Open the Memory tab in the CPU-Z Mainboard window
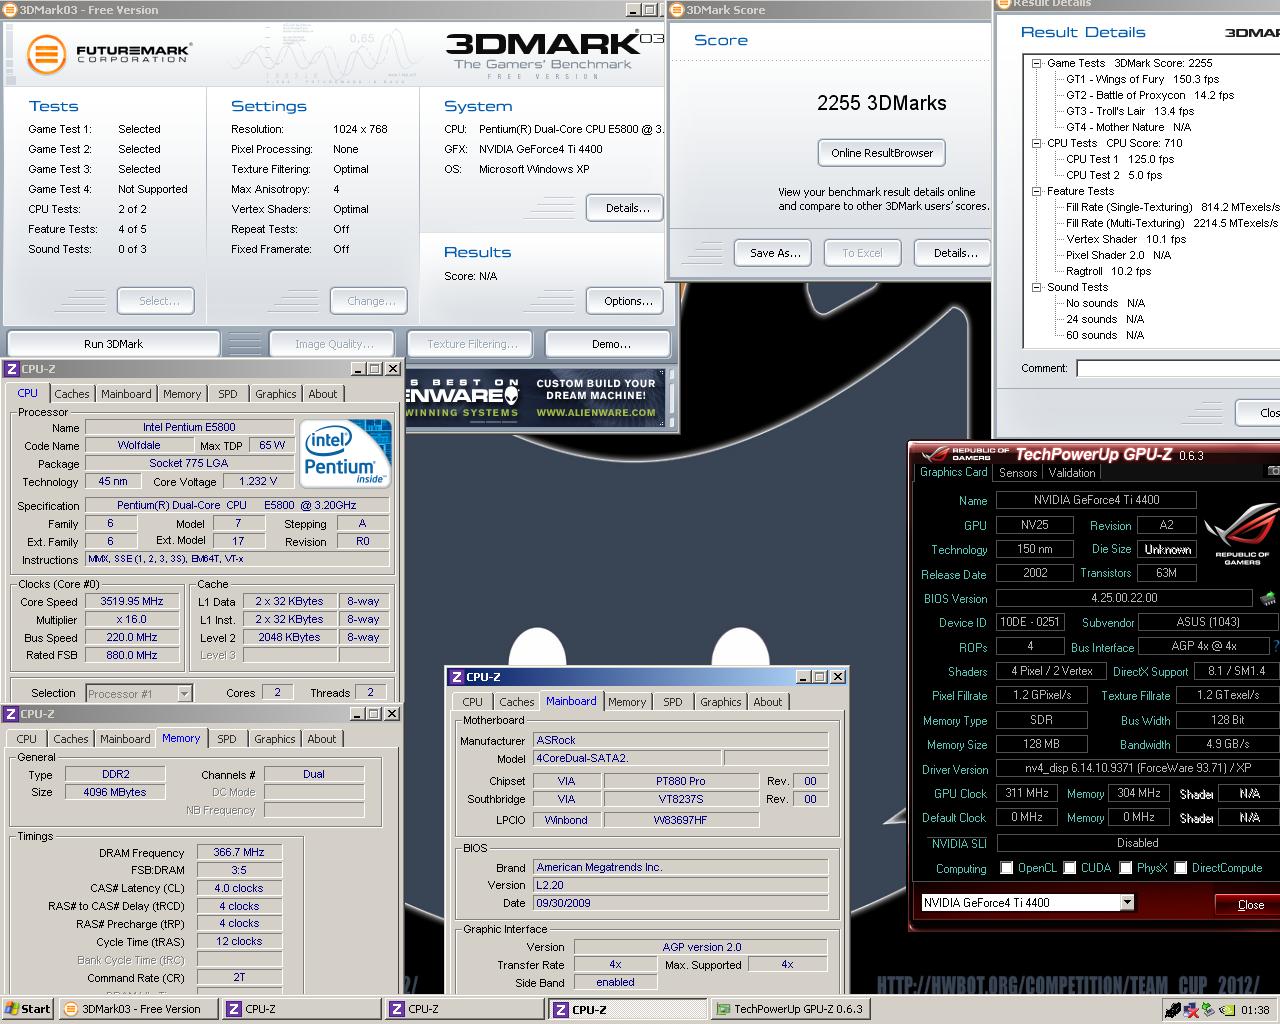This screenshot has width=1280, height=1024. 627,702
